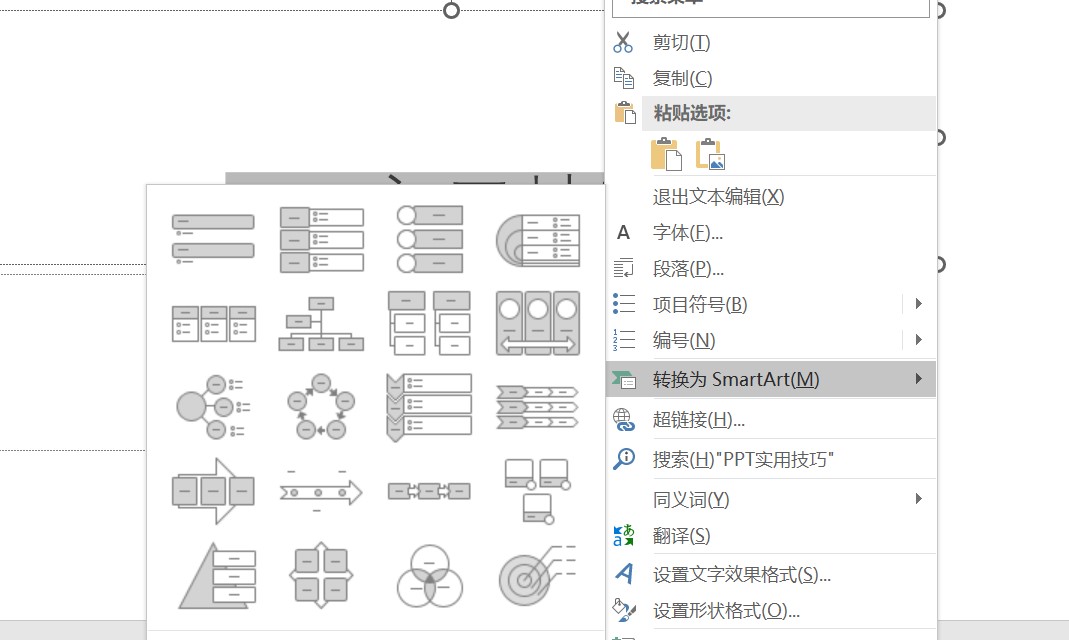1069x640 pixels.
Task: Open 设置形状格式 format shape pane
Action: (725, 610)
